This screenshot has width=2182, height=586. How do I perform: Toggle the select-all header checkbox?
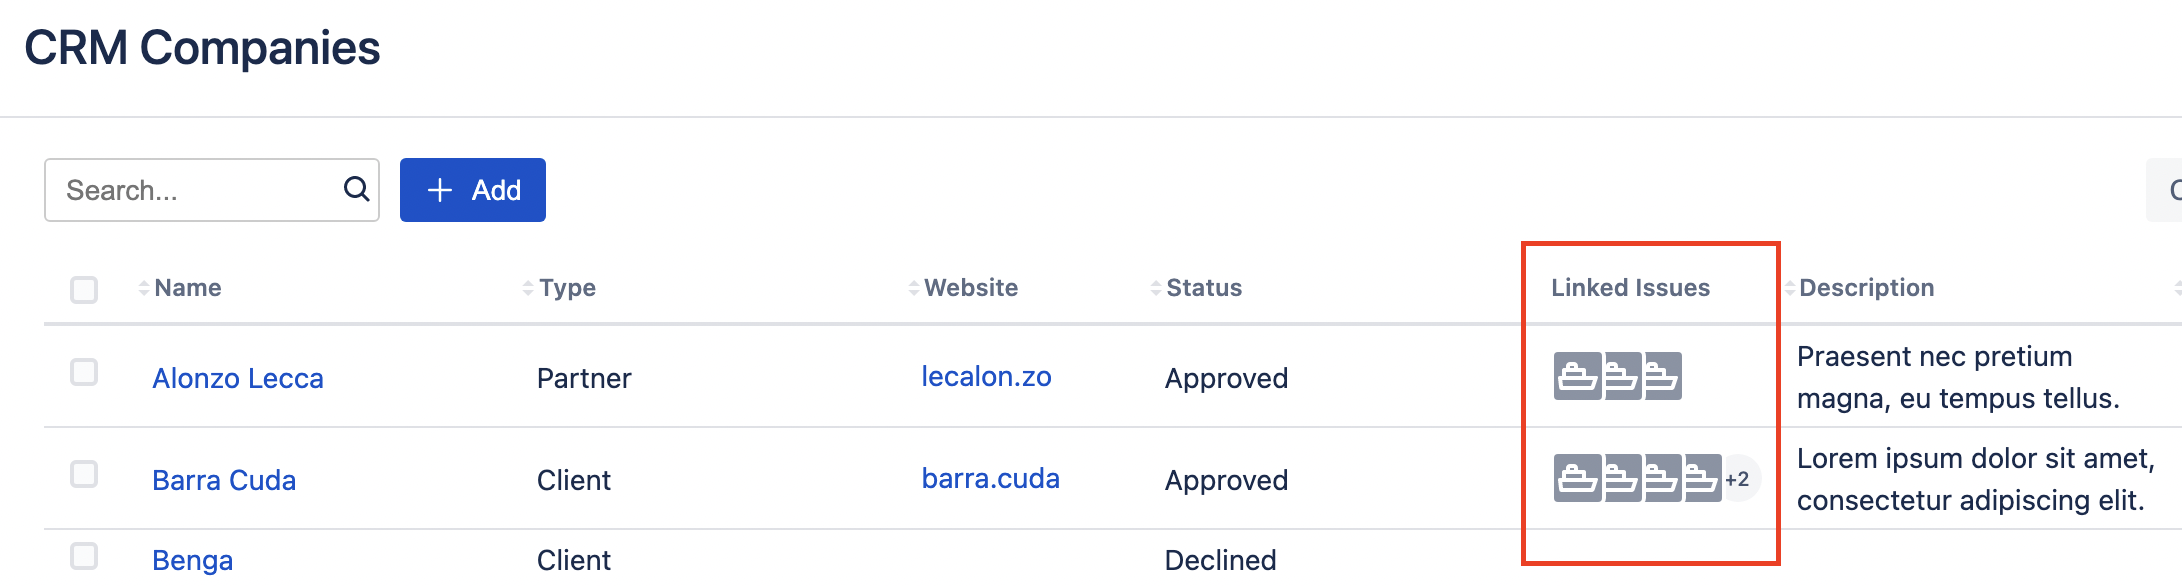click(x=84, y=289)
